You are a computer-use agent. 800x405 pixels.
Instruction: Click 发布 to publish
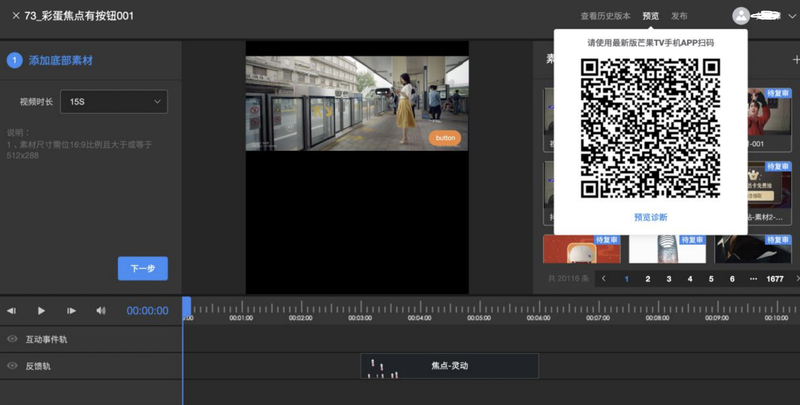[679, 16]
